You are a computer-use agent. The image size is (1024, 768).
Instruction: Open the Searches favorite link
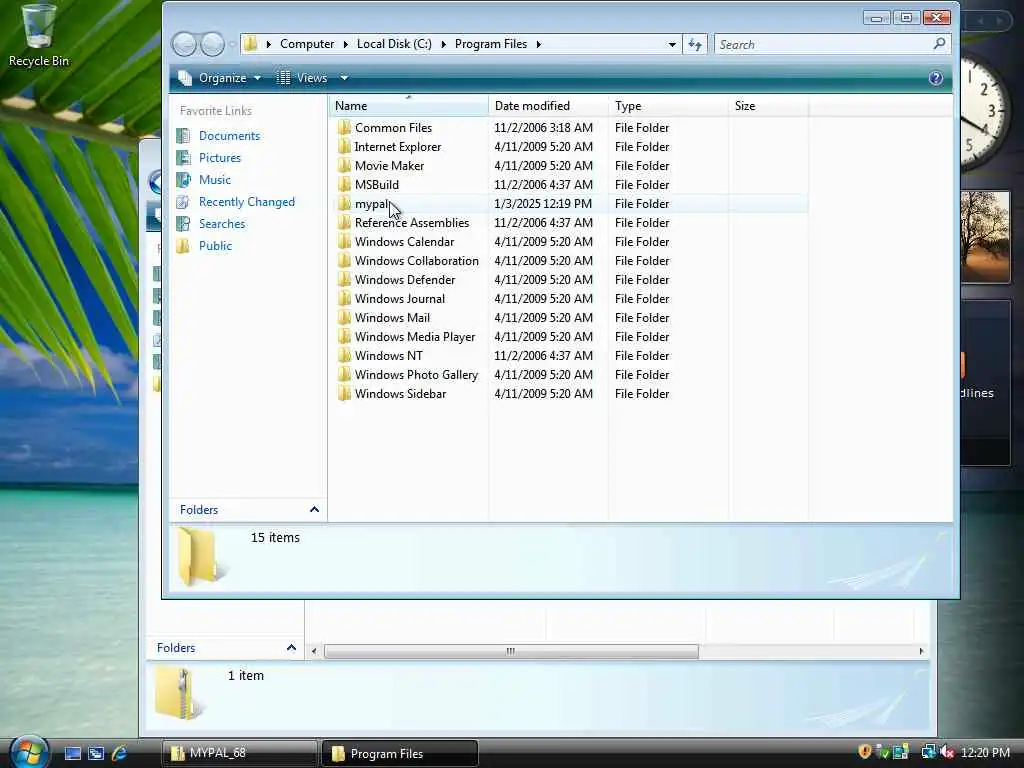tap(222, 224)
